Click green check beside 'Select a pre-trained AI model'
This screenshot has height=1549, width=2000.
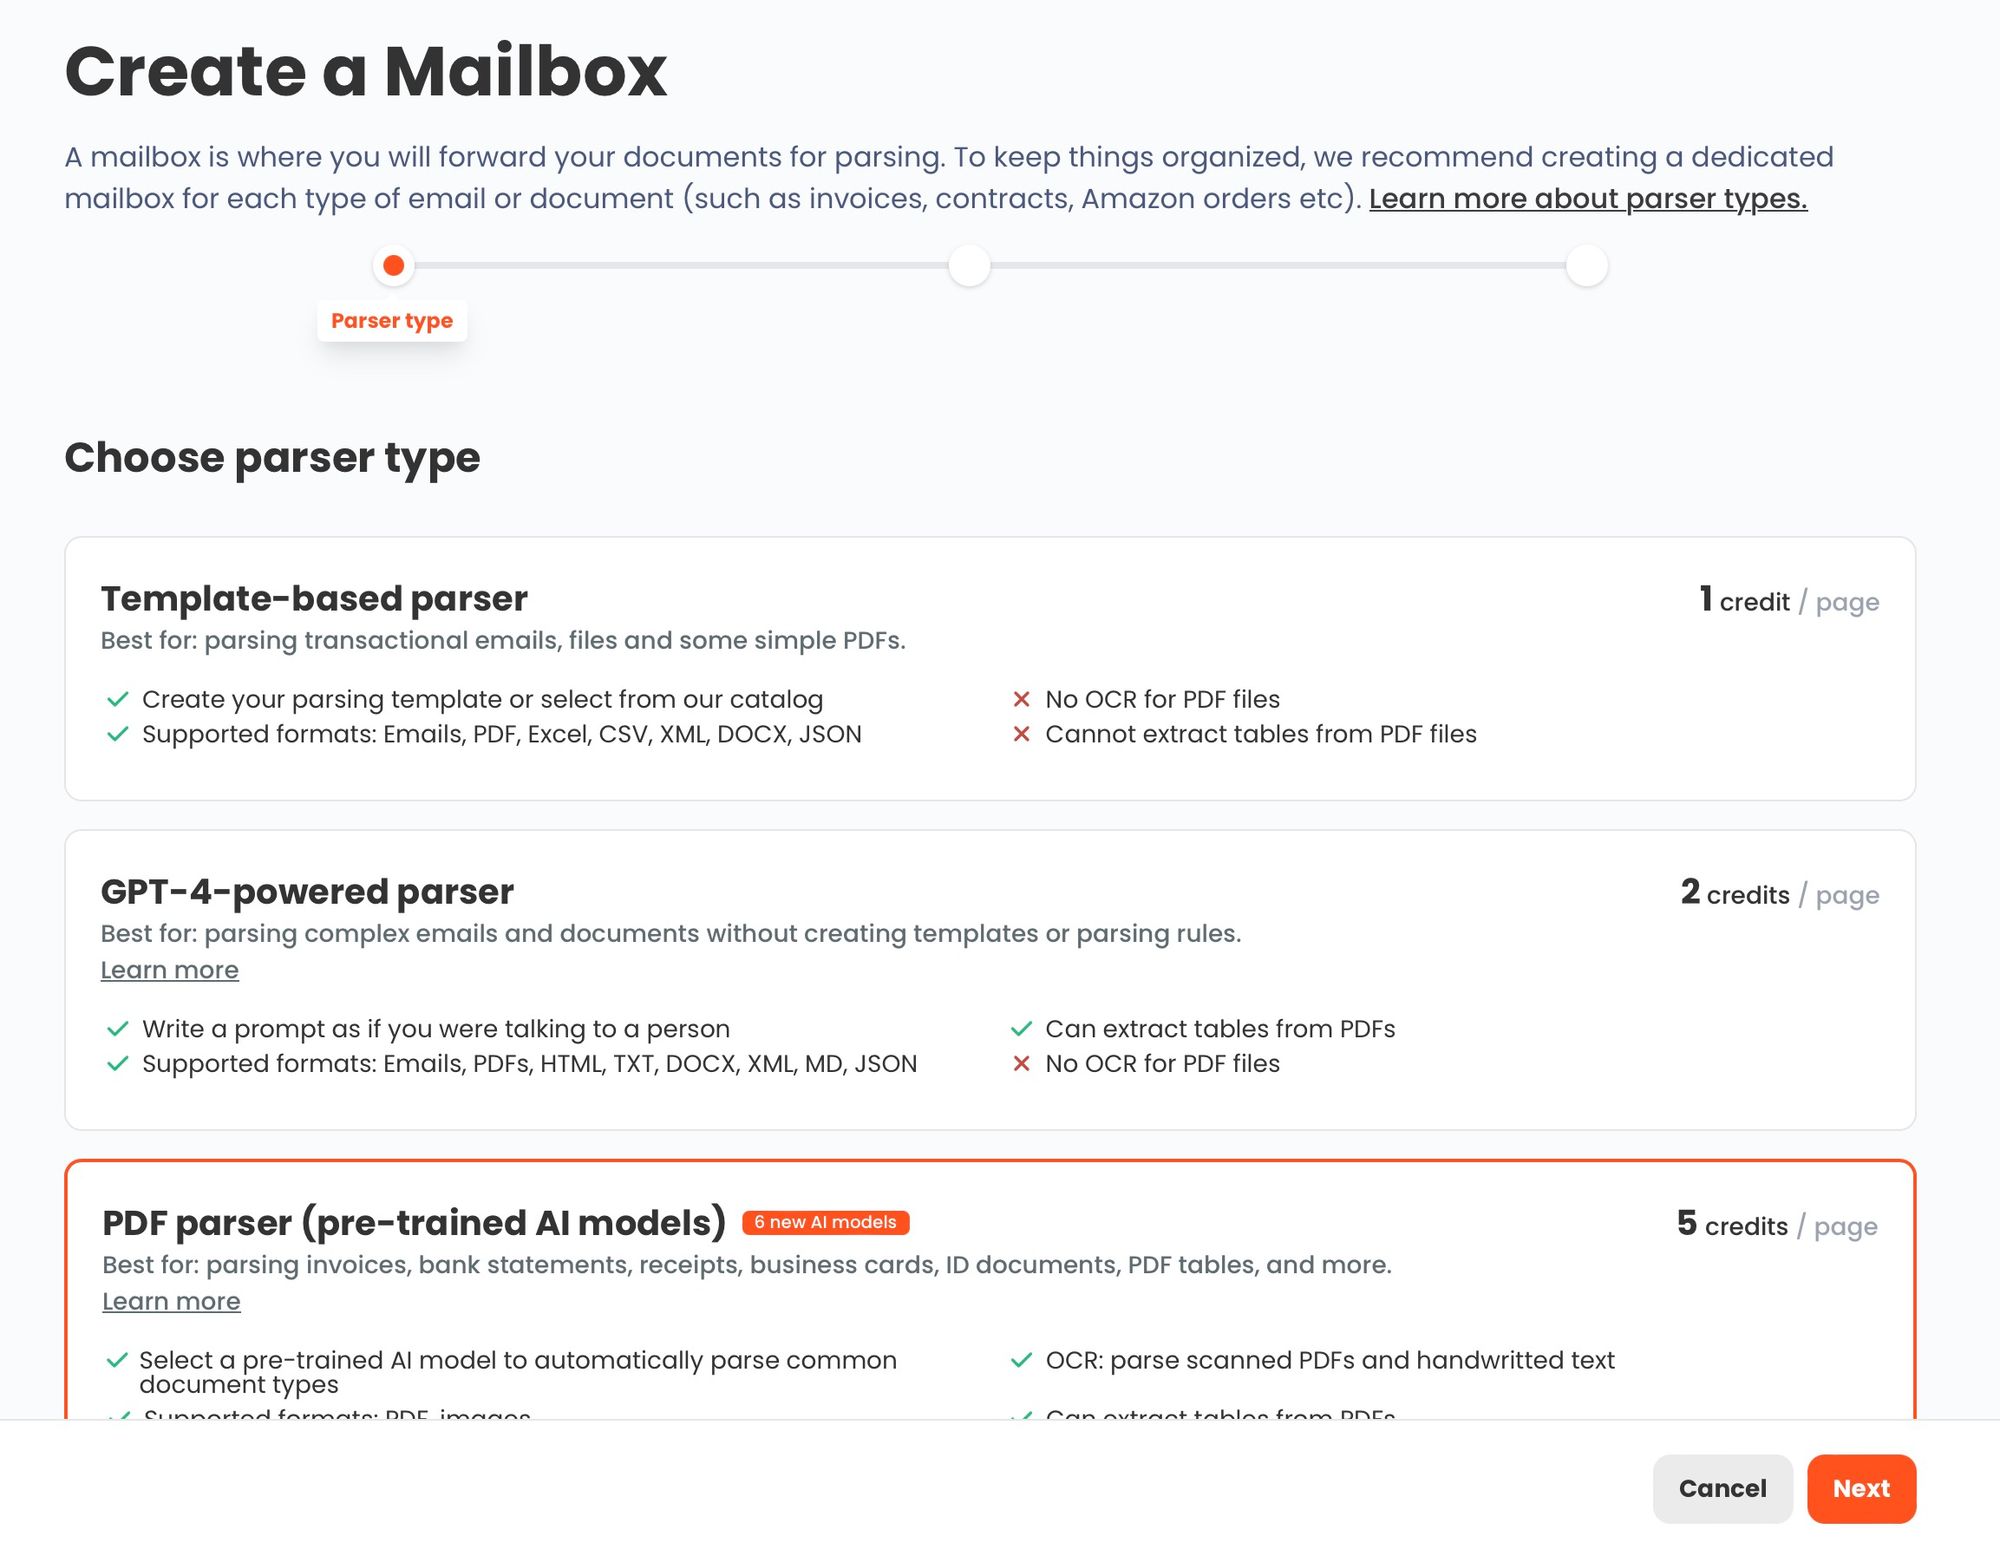point(117,1360)
